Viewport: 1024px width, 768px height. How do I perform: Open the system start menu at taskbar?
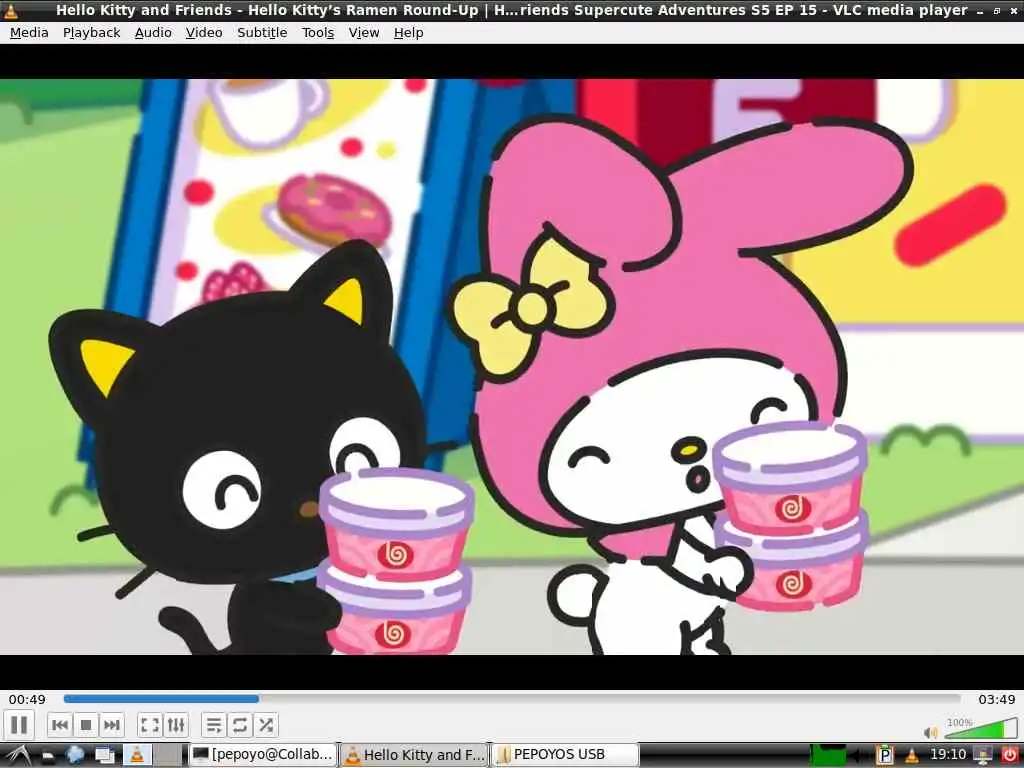[x=16, y=755]
